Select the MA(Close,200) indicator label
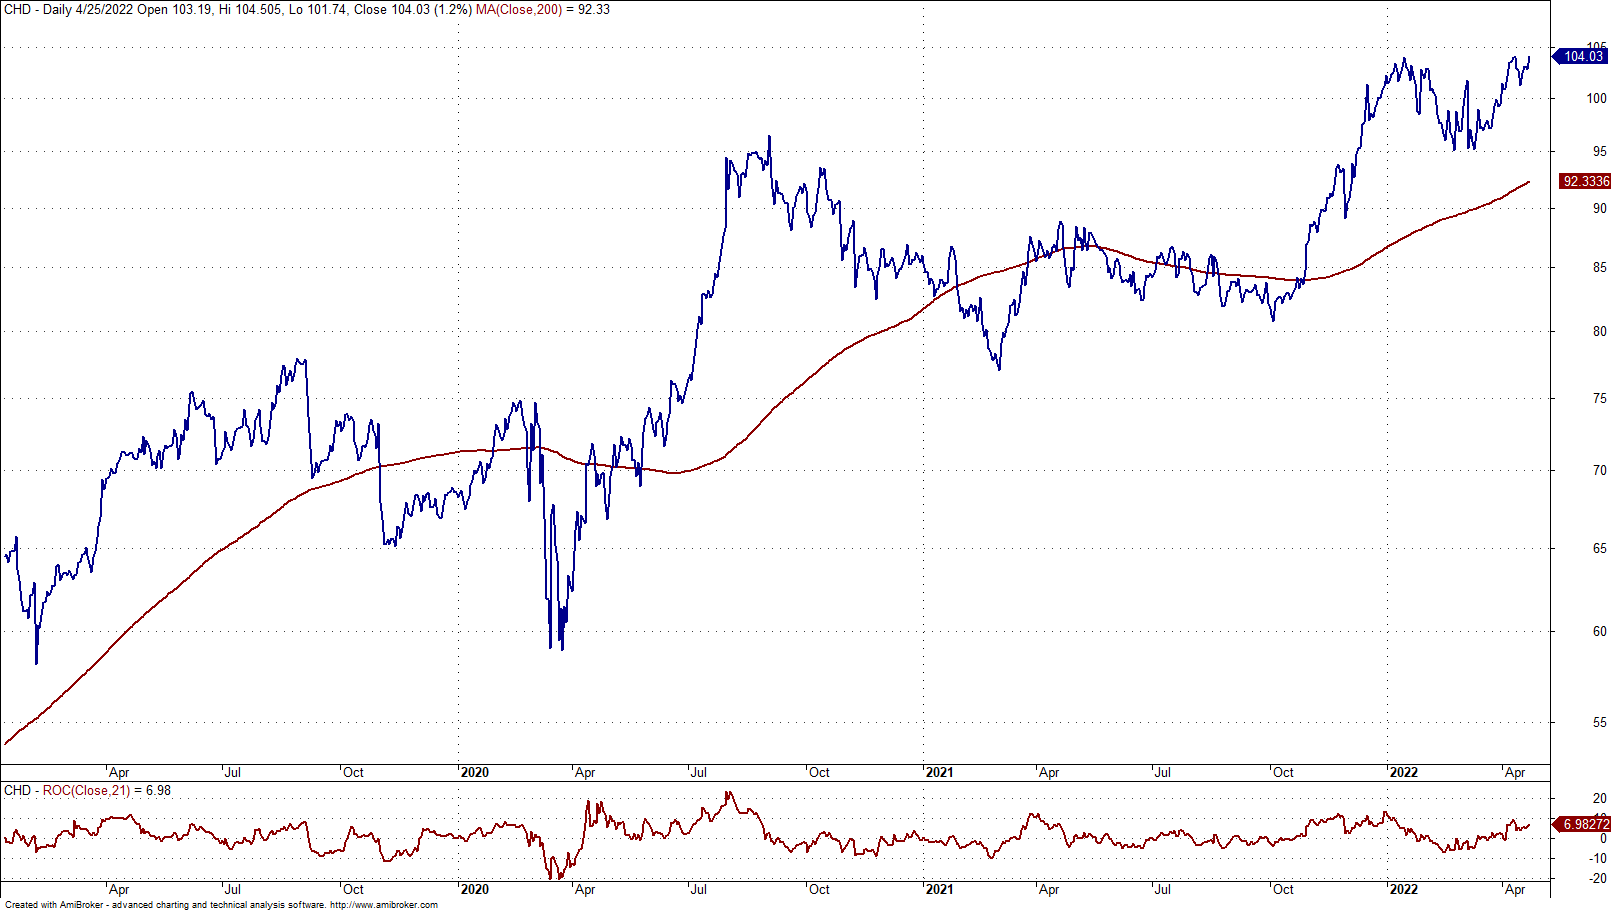Viewport: 1611px width, 911px height. coord(519,9)
